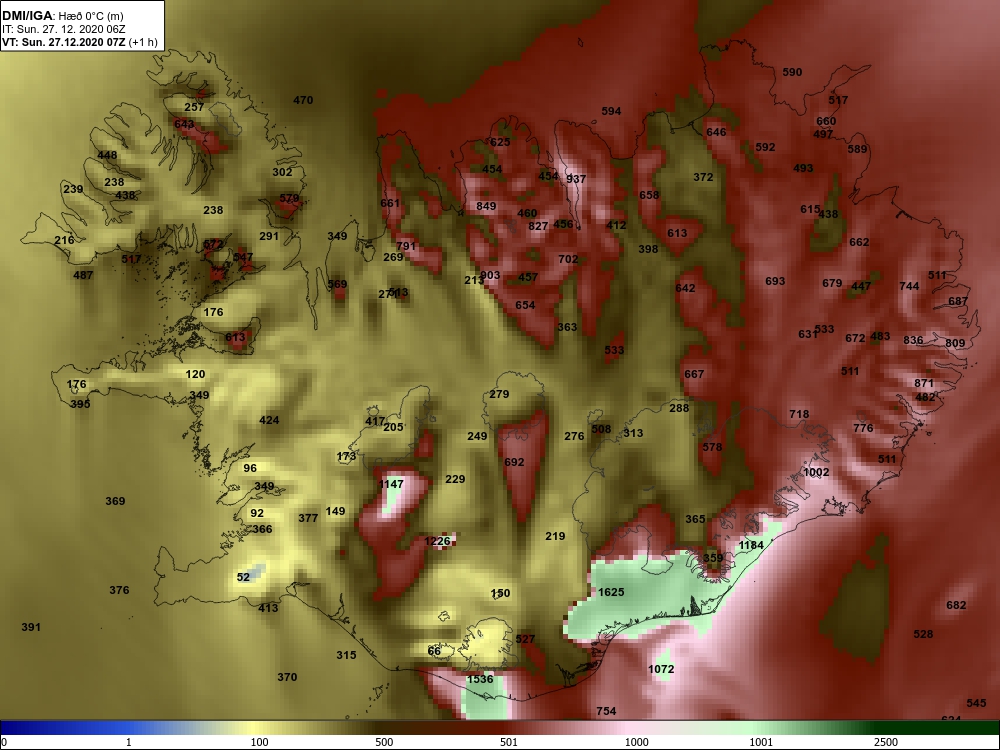Click the 871 value on the map
This screenshot has height=750, width=1000.
click(923, 383)
